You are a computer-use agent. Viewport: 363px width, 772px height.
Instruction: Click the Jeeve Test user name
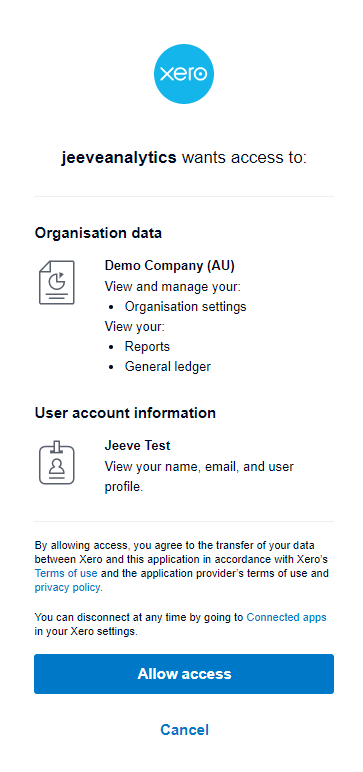point(137,446)
